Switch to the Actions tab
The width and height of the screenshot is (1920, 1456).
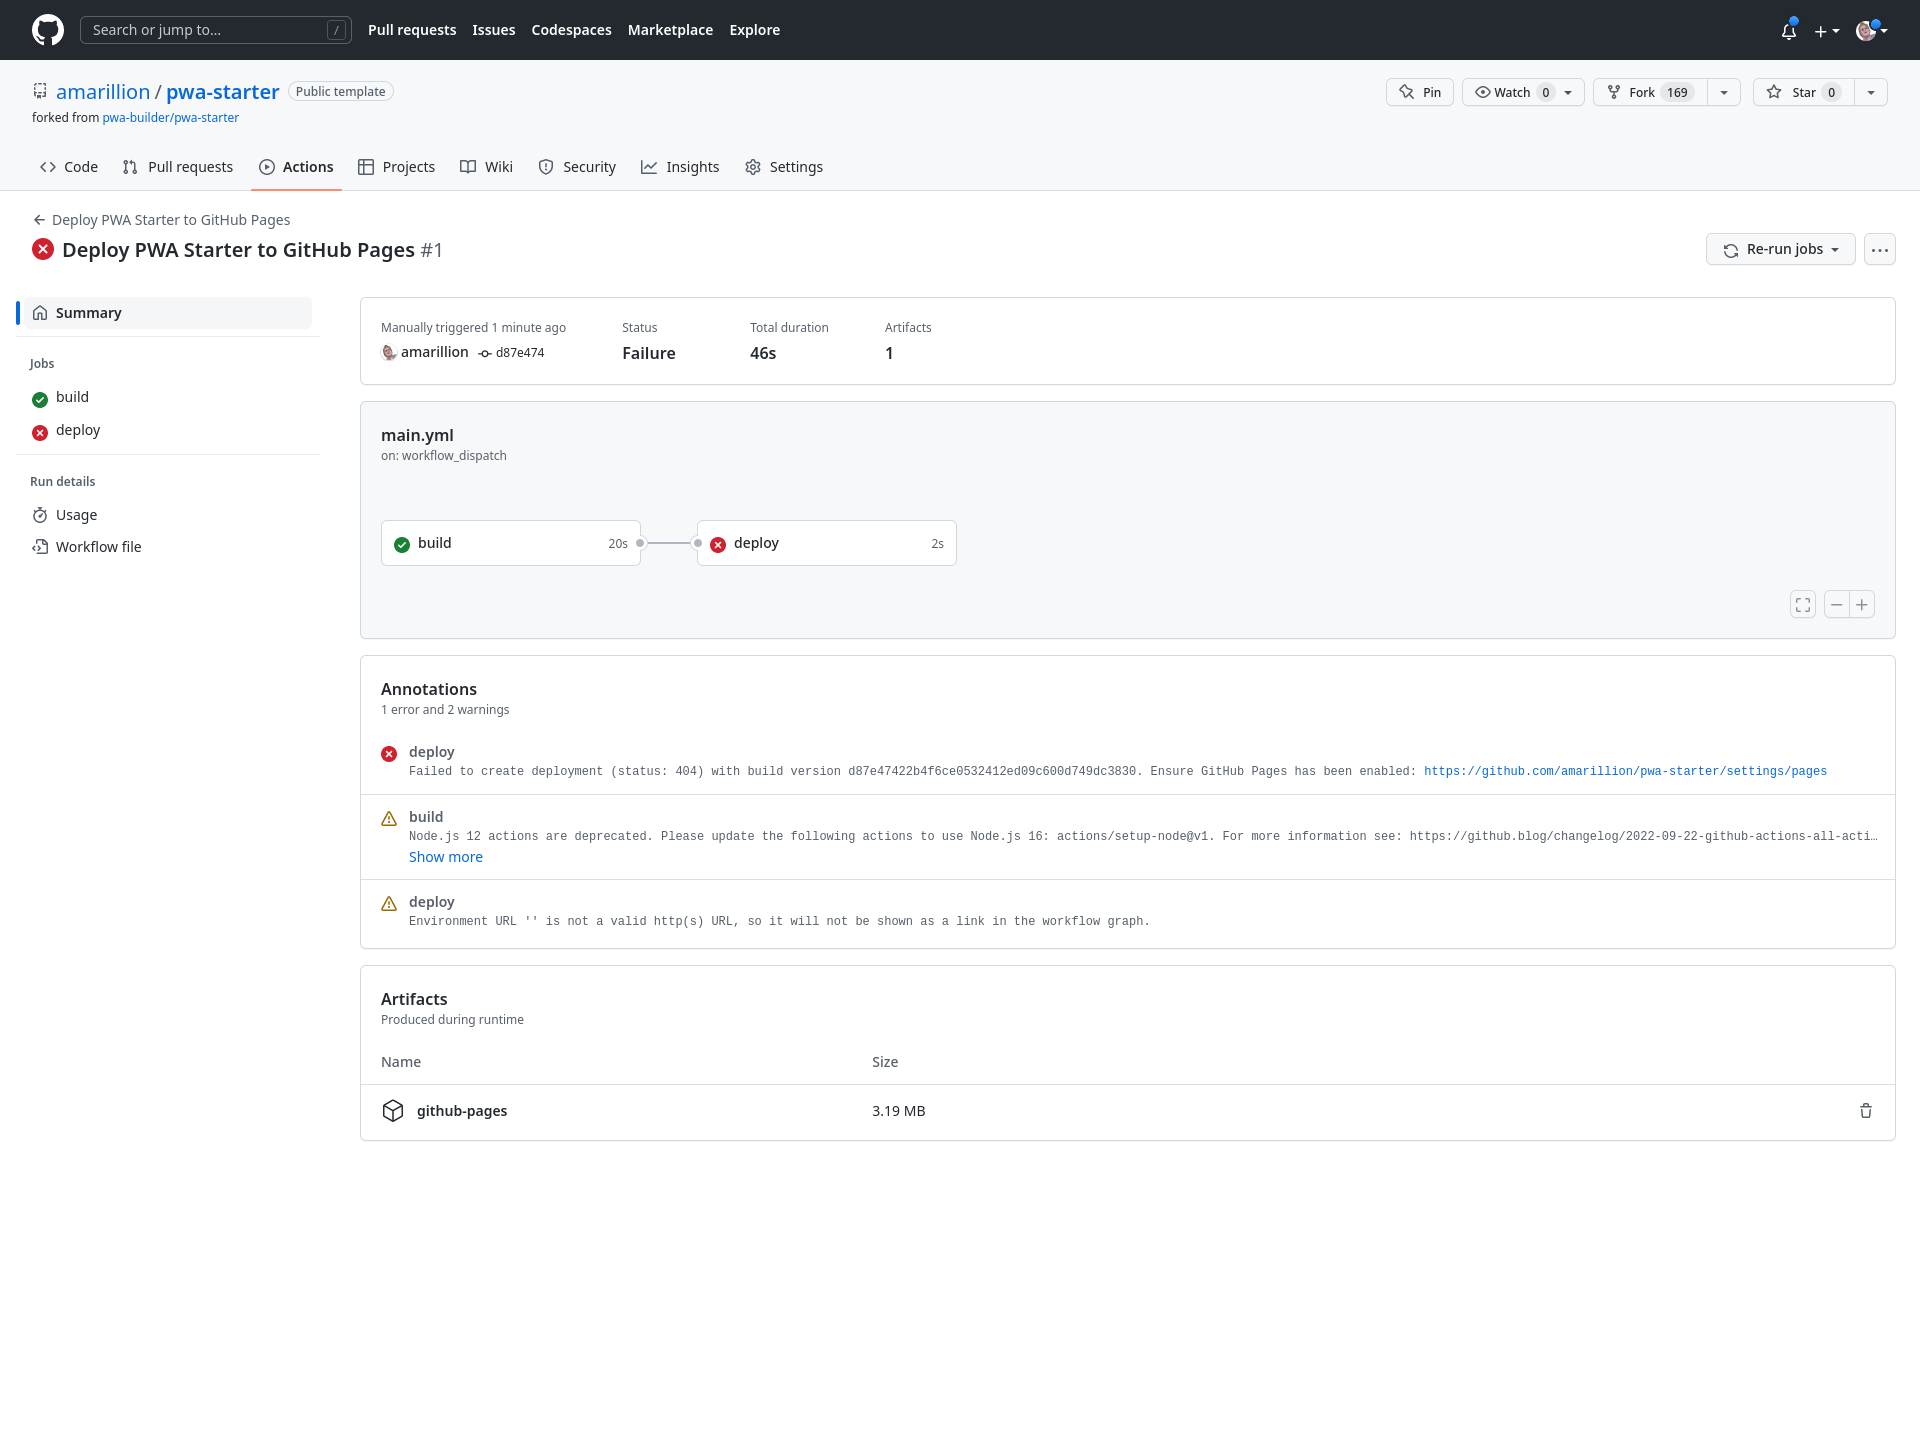click(296, 166)
